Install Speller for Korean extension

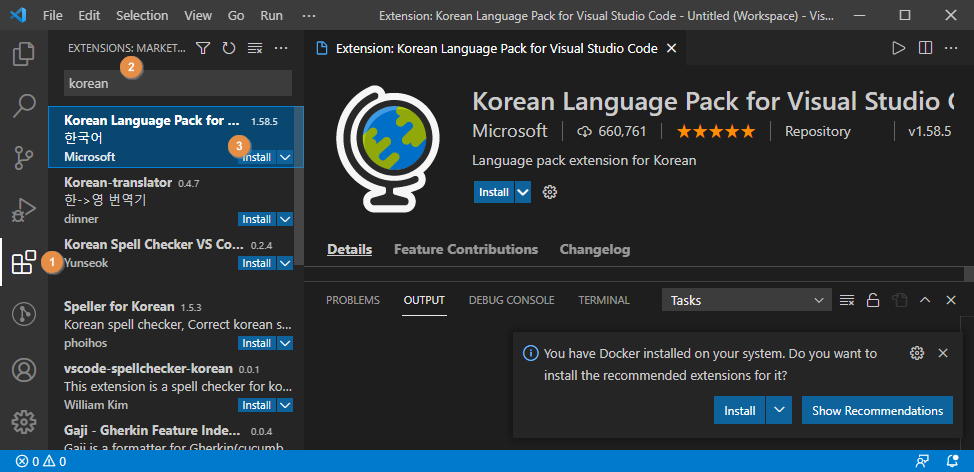click(257, 343)
